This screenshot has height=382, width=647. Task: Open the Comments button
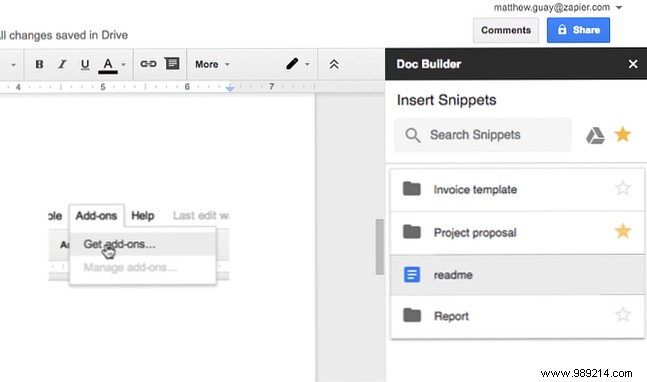pyautogui.click(x=506, y=30)
